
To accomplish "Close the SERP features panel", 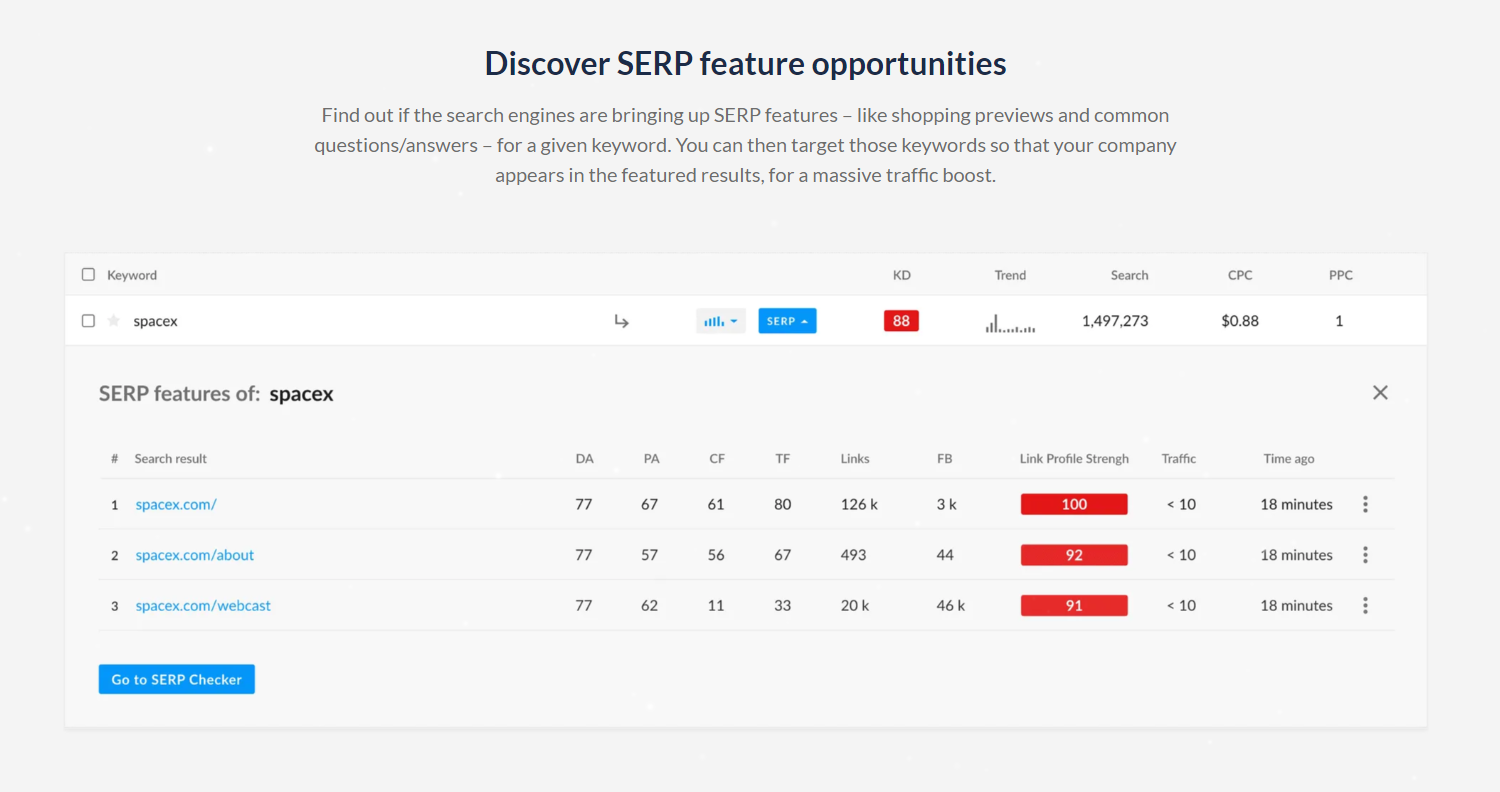I will point(1380,393).
